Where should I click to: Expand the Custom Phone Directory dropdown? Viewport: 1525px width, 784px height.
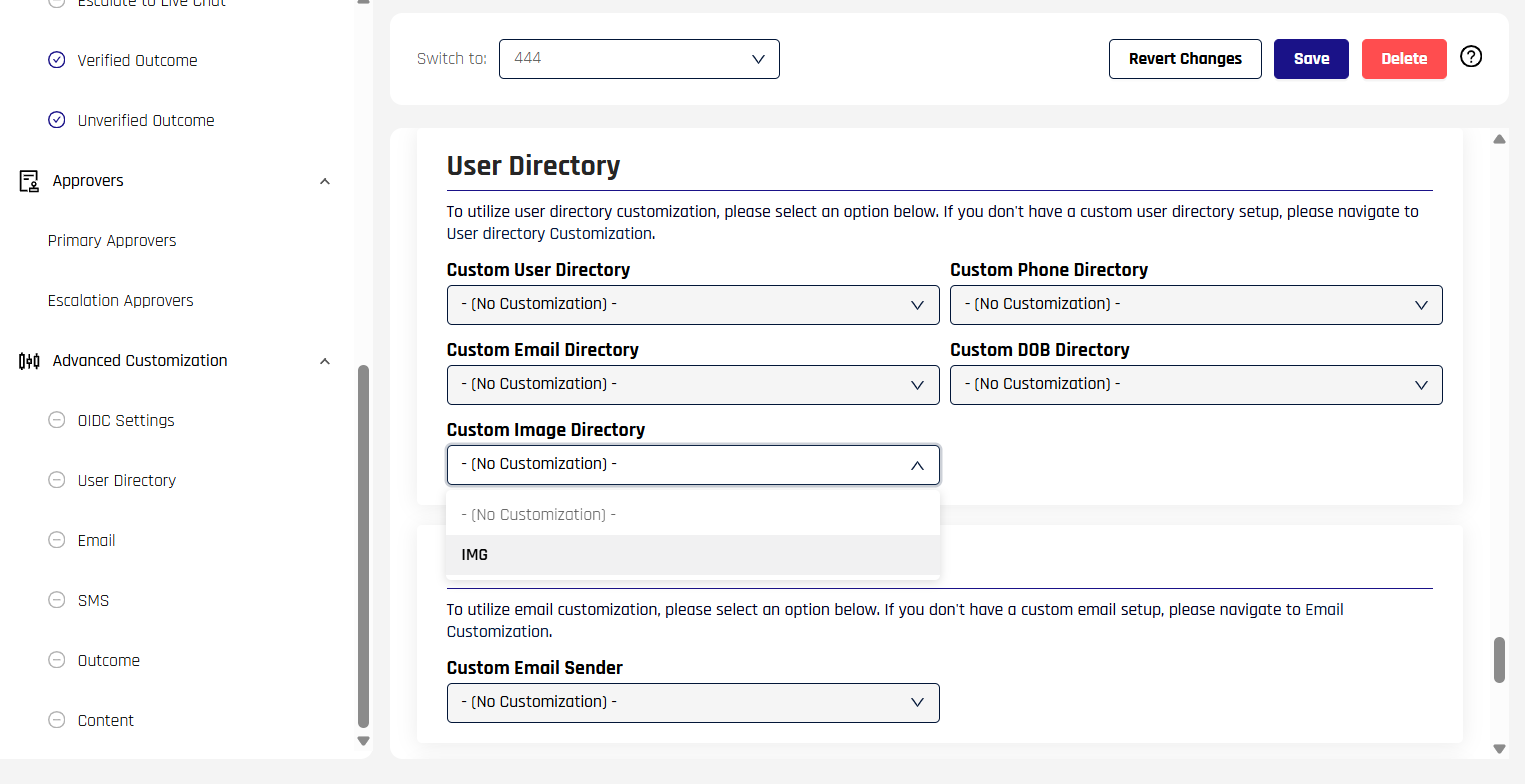[1195, 305]
